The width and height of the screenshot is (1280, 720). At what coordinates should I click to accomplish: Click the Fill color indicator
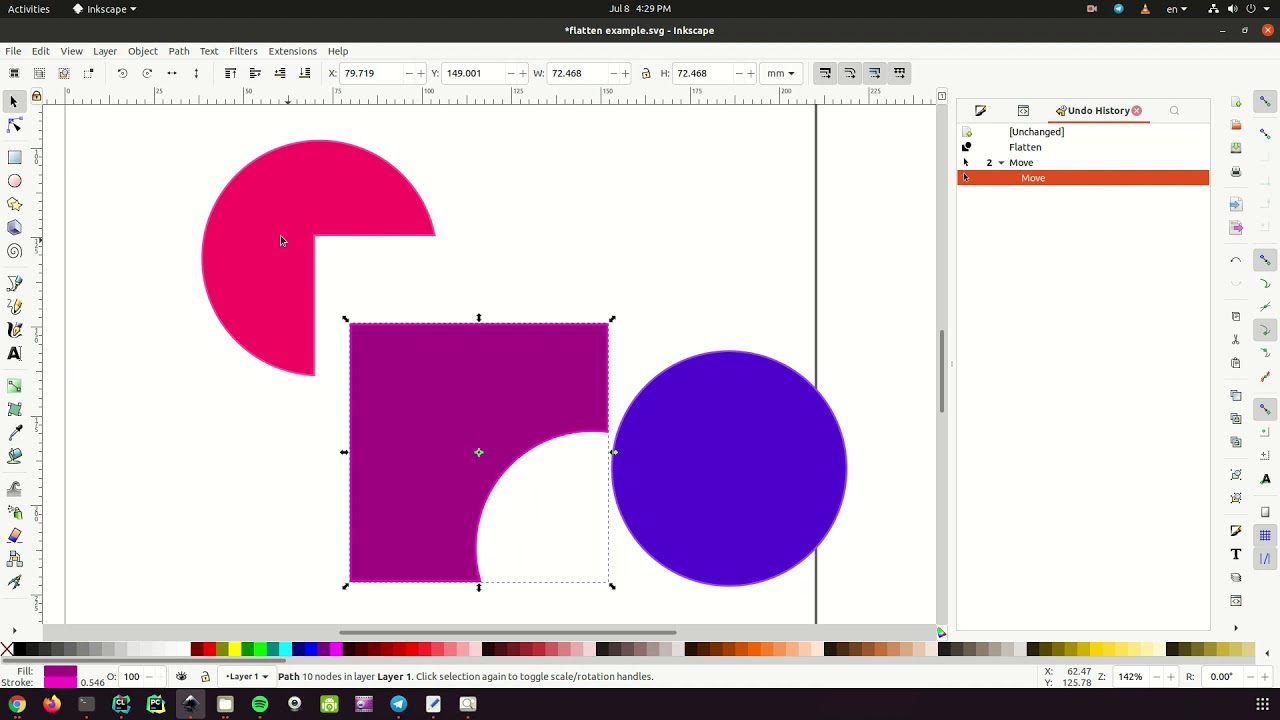60,671
